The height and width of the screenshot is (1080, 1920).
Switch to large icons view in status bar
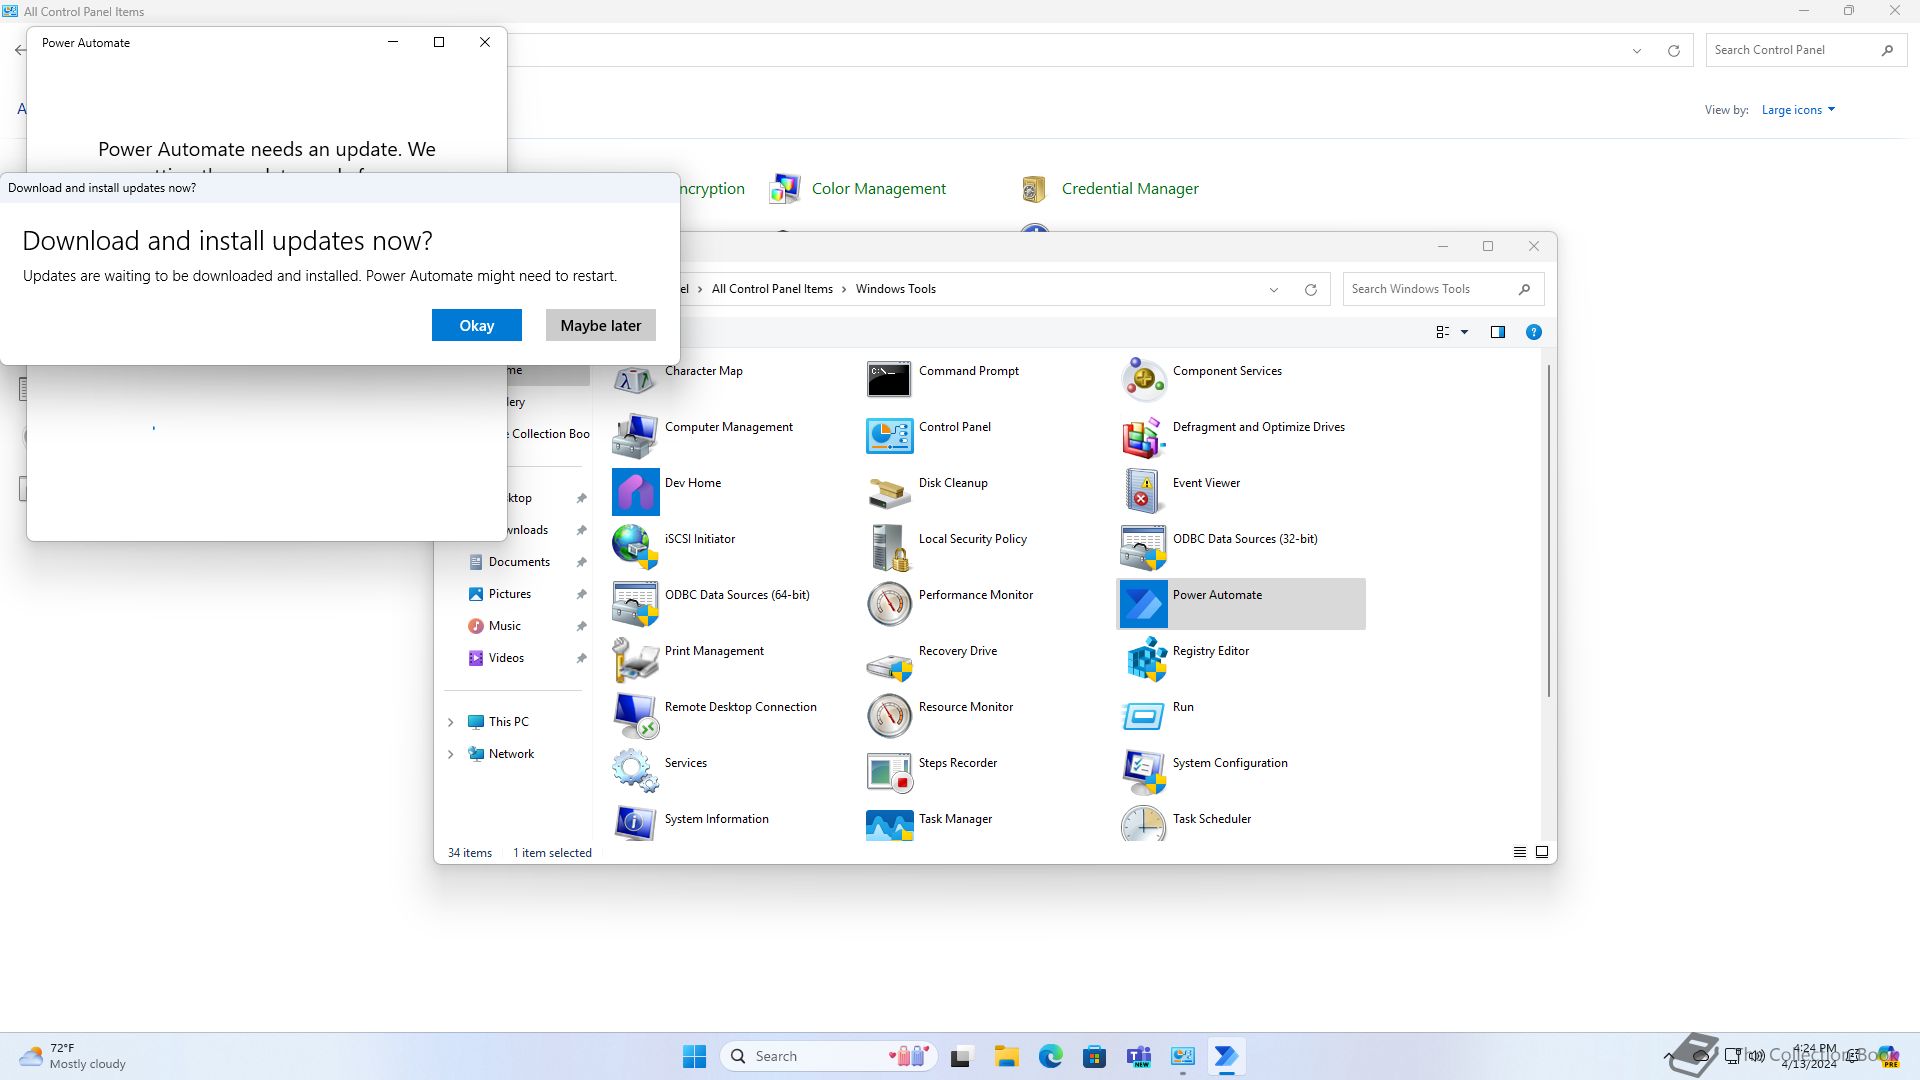pos(1541,852)
